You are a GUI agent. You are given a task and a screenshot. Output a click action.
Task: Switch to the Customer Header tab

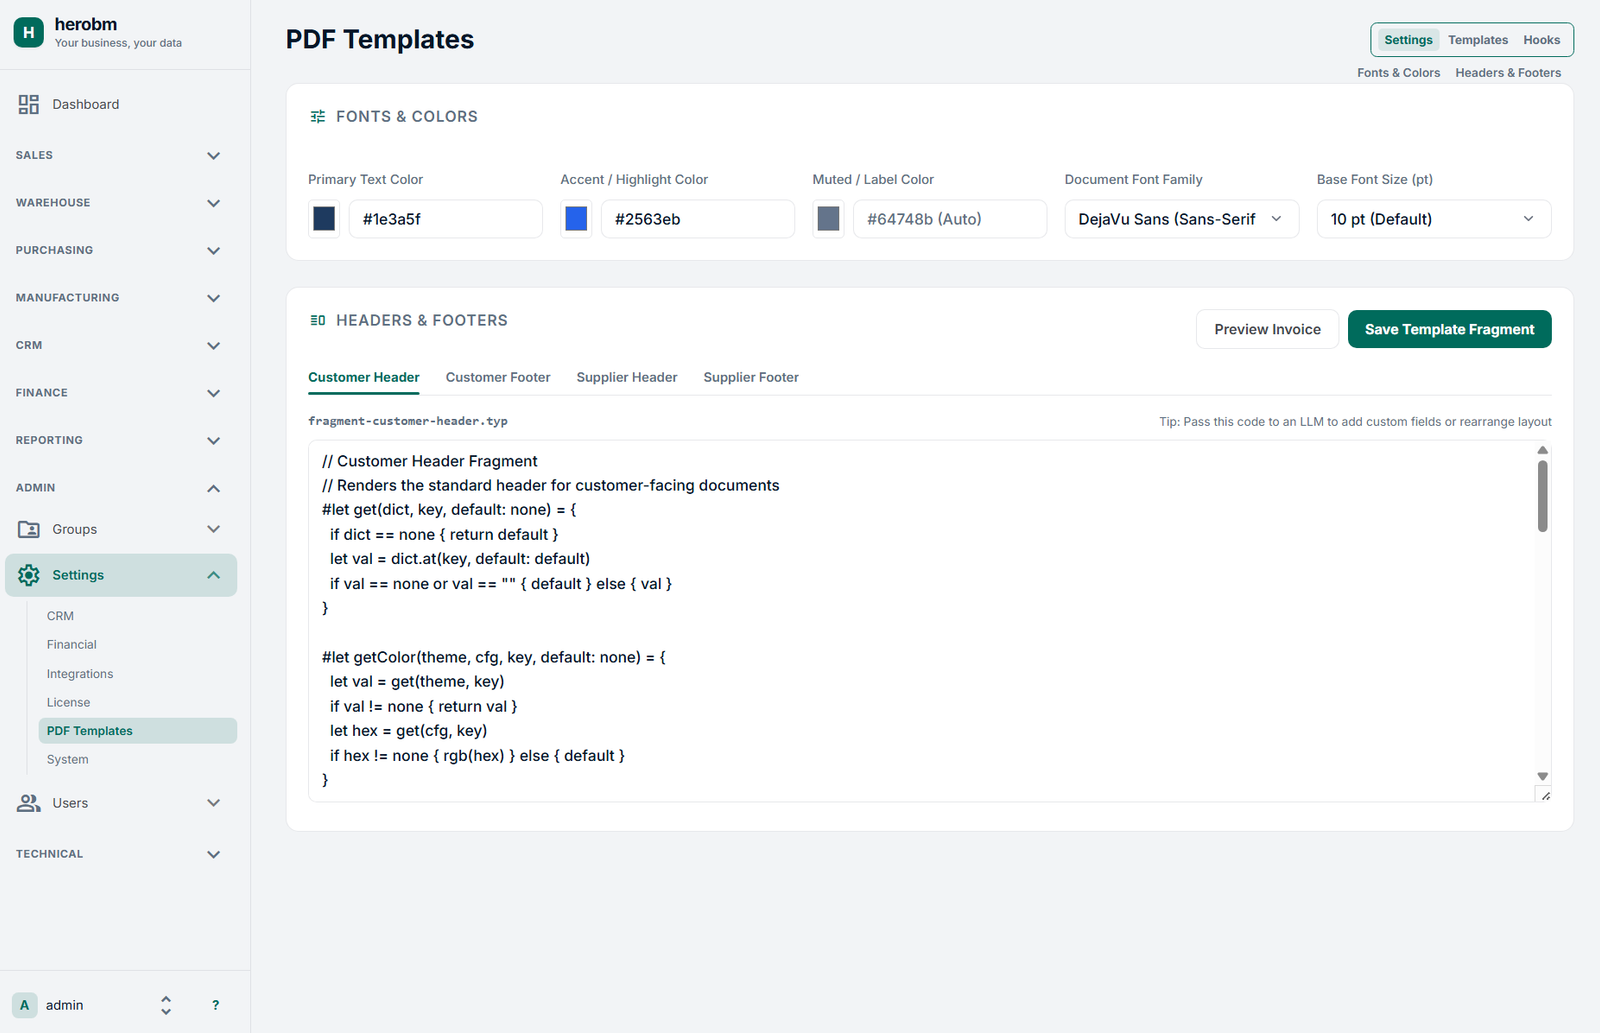click(x=364, y=377)
